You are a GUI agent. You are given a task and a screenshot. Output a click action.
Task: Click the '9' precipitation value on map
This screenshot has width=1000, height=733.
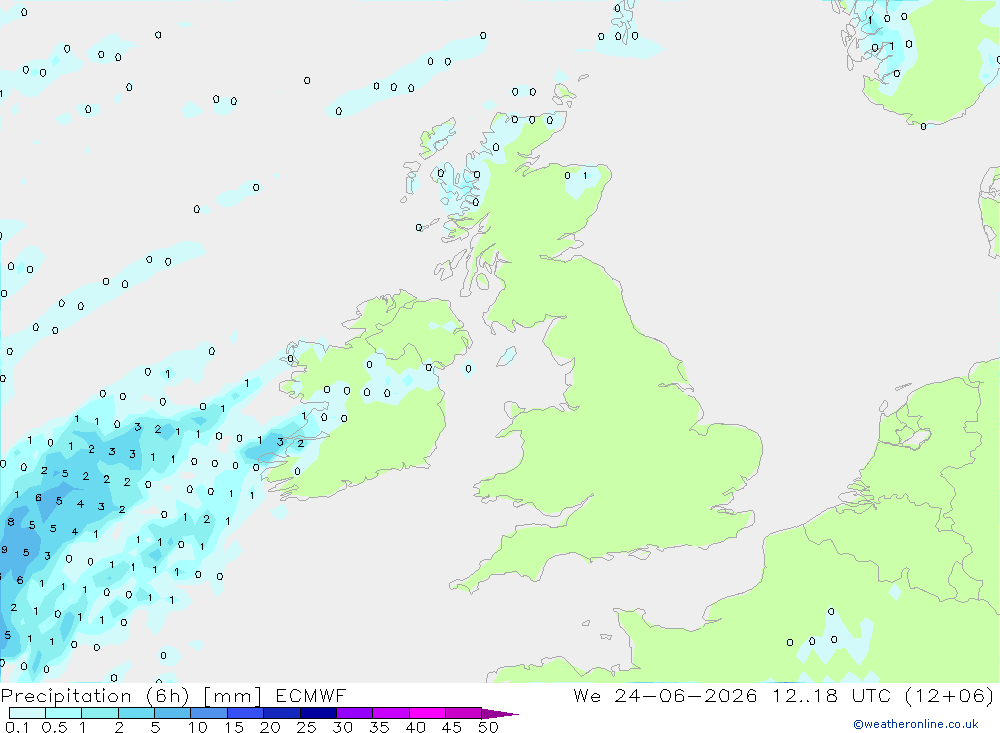(5, 549)
